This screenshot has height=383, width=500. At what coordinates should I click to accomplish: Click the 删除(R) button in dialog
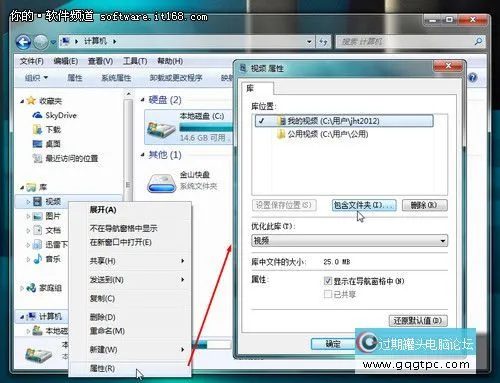tap(424, 205)
